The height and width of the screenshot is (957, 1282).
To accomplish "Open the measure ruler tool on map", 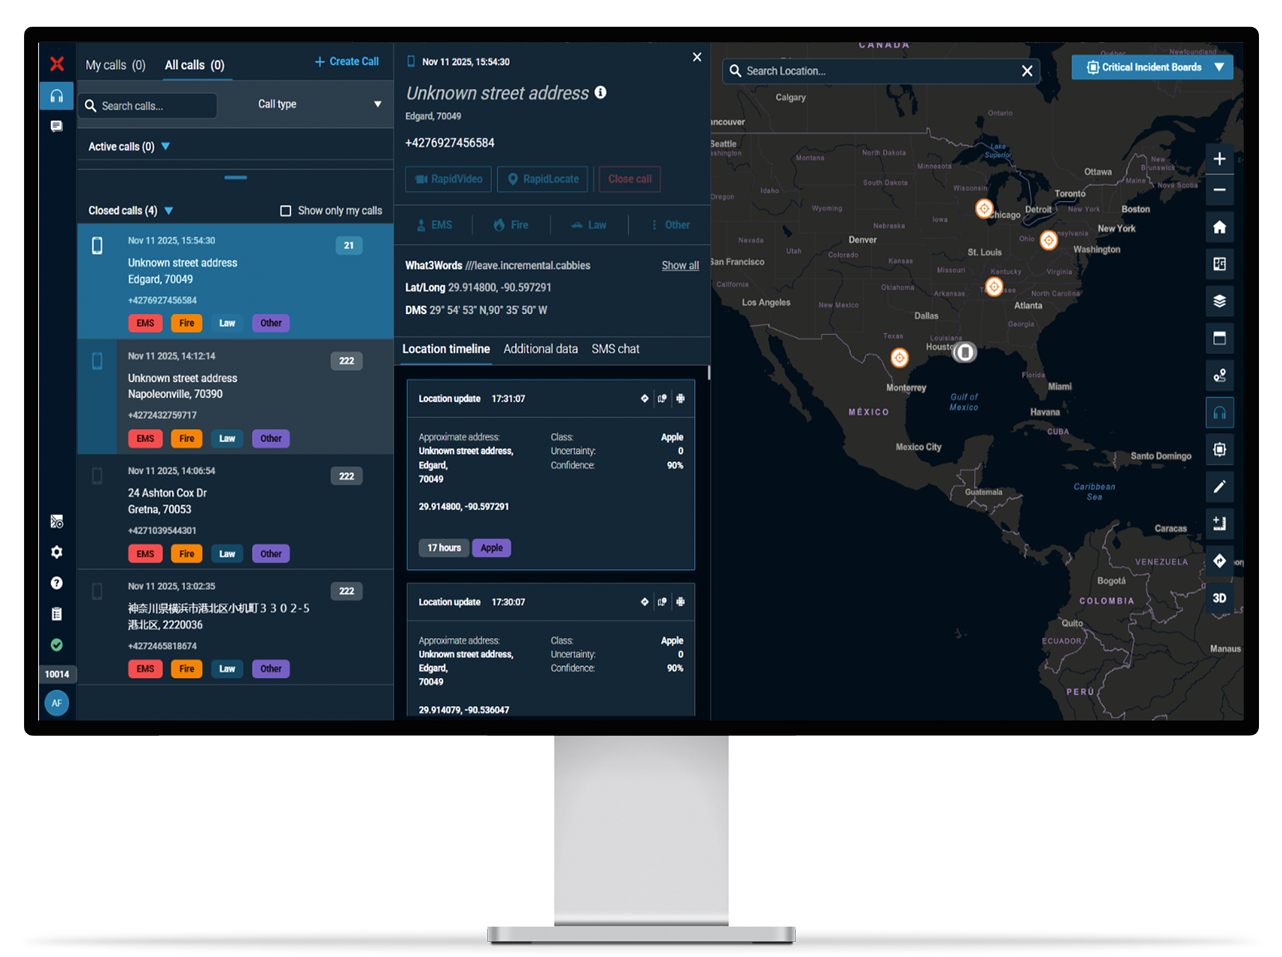I will click(1219, 523).
